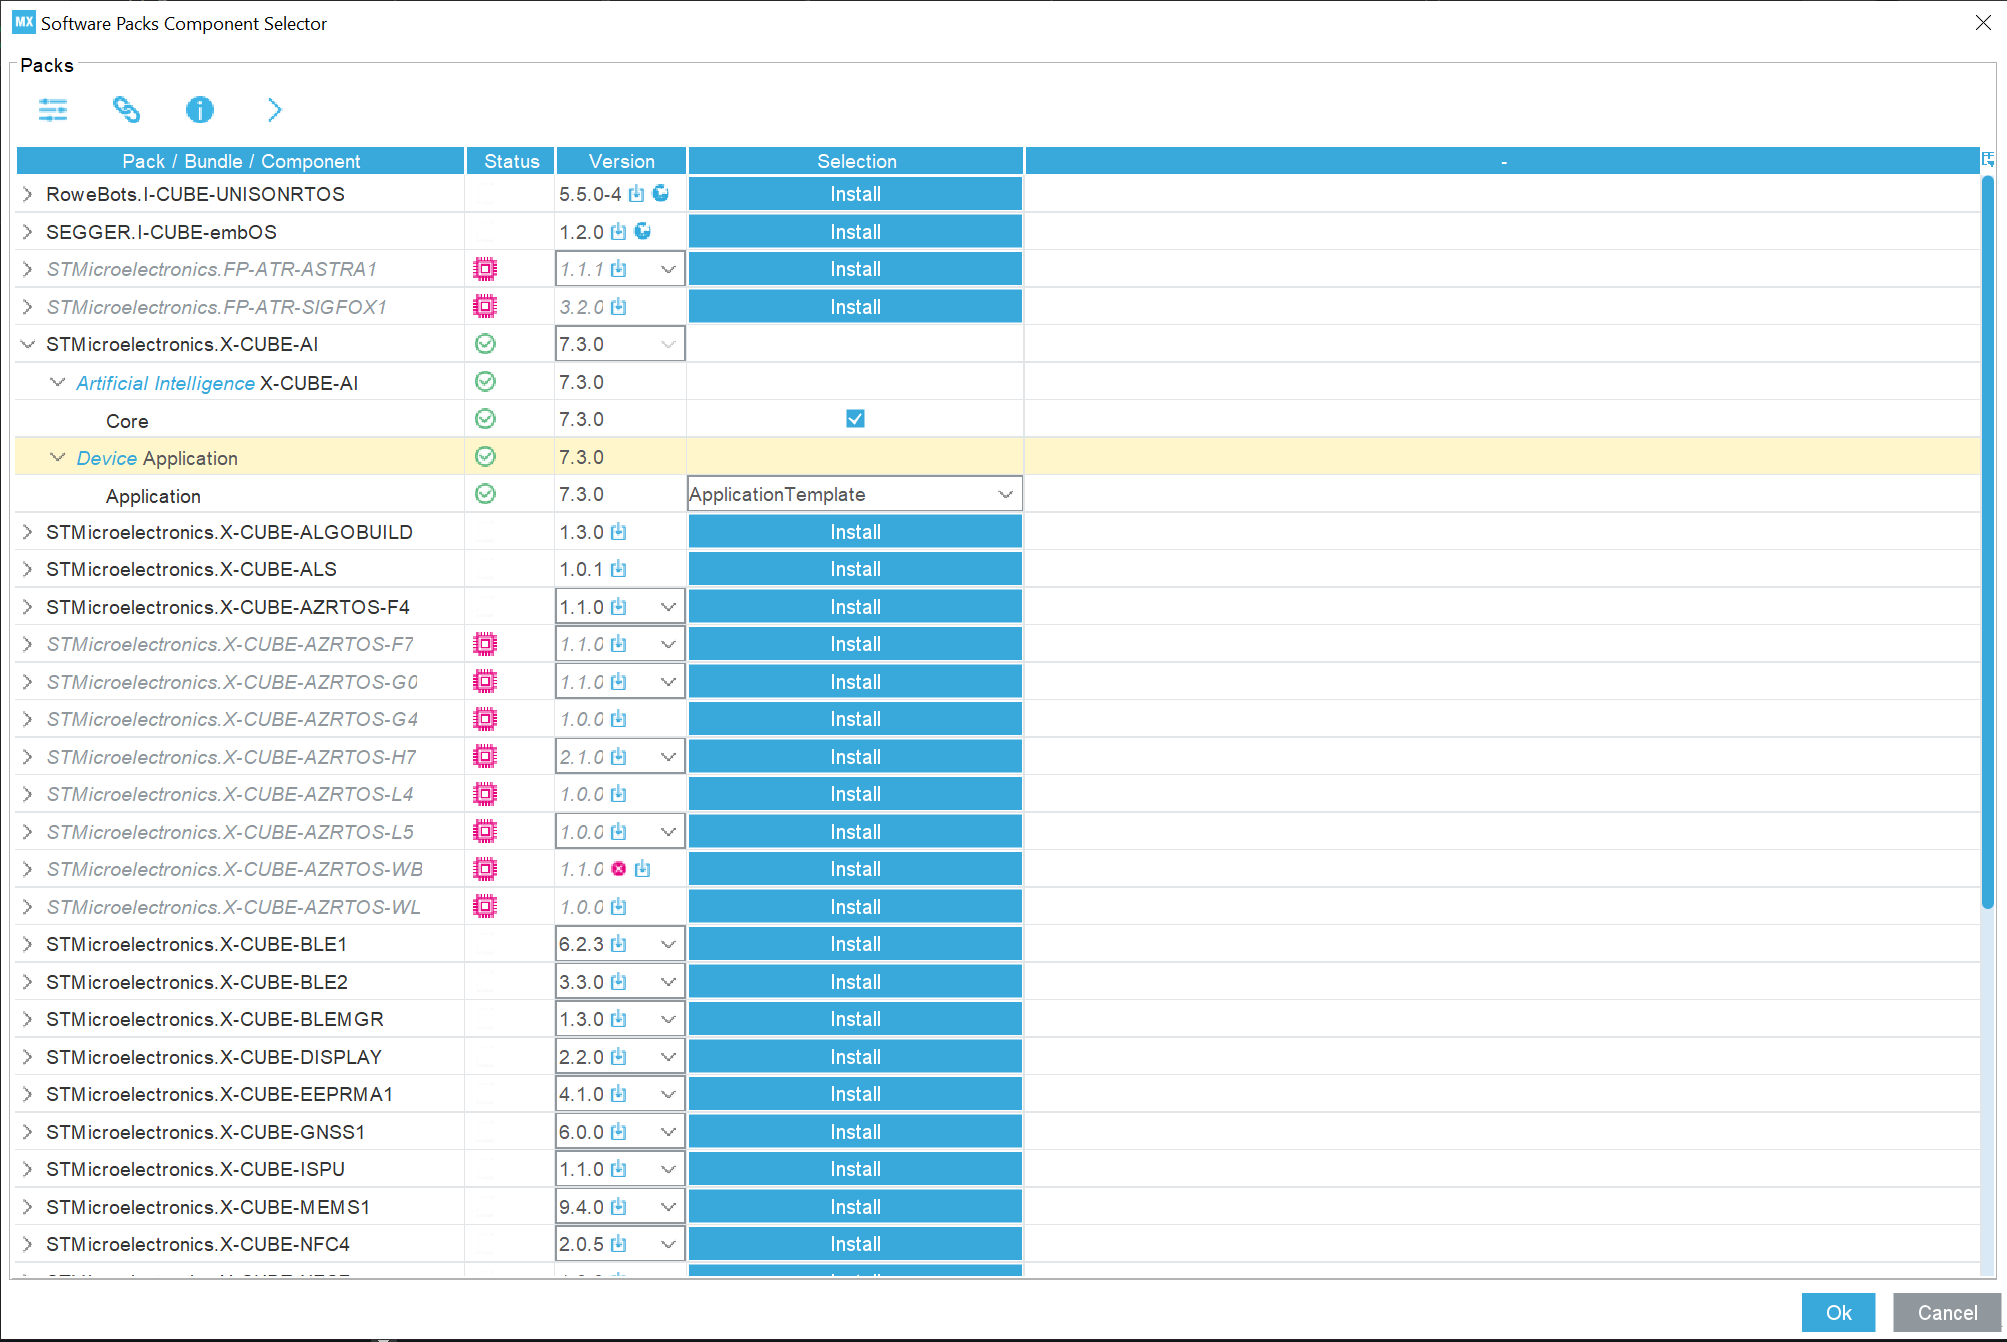This screenshot has height=1342, width=2007.
Task: Click red error icon on AZRTOS-WB version
Action: tap(619, 869)
